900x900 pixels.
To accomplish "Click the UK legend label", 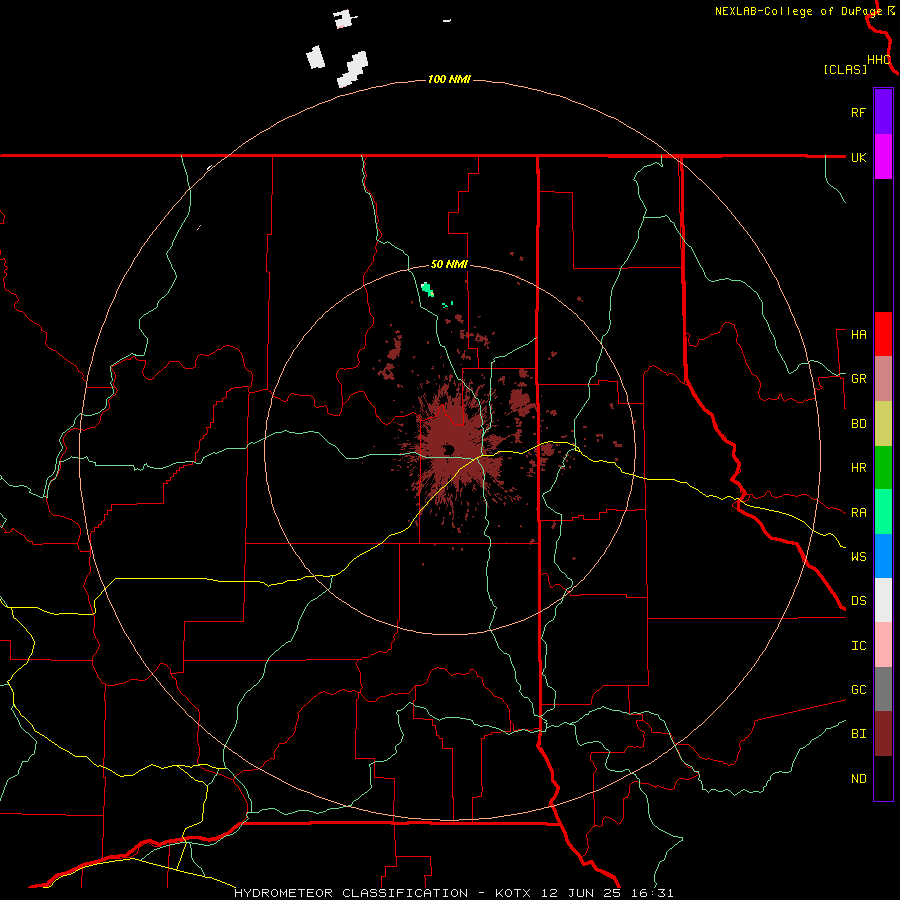I will pyautogui.click(x=858, y=157).
